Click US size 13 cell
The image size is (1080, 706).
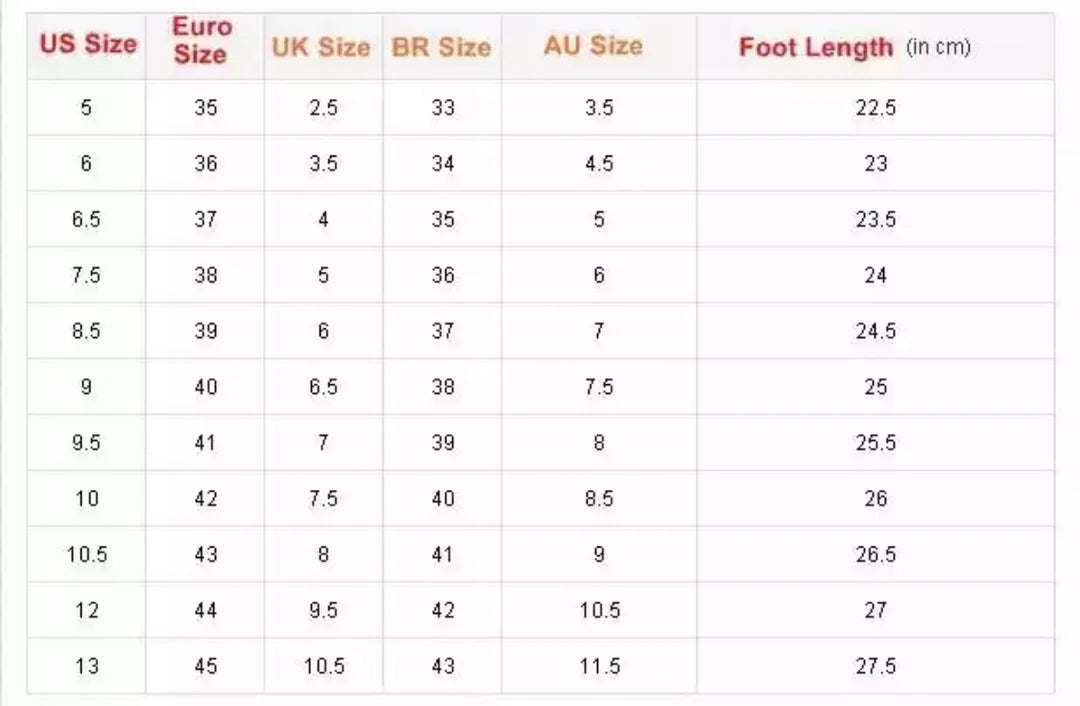pyautogui.click(x=86, y=666)
